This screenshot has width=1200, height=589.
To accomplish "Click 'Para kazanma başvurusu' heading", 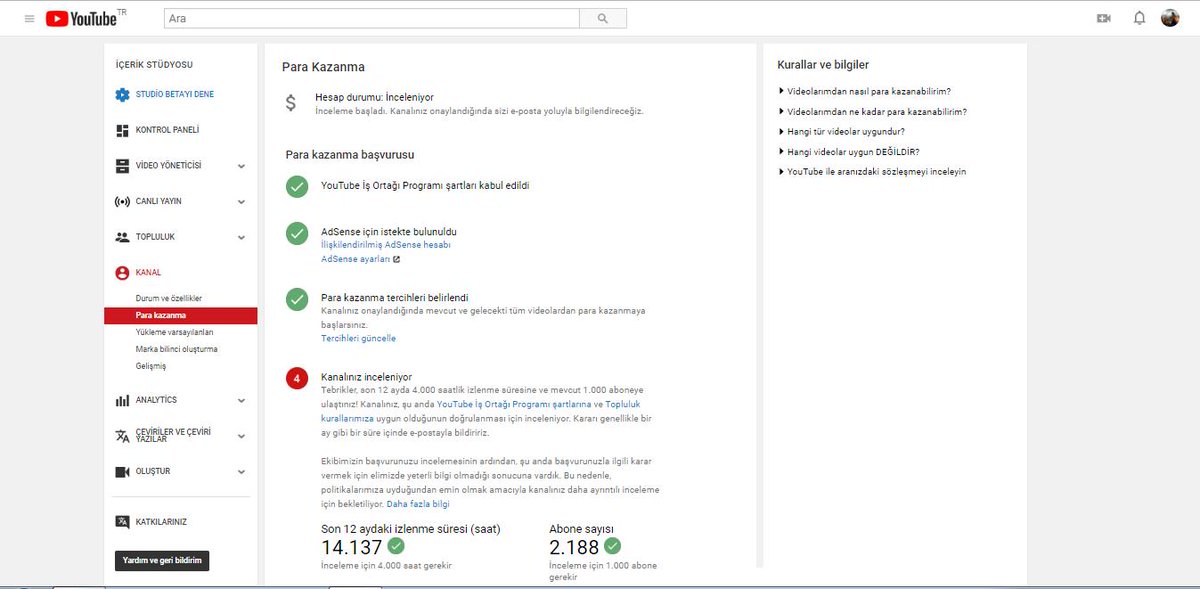I will pos(350,155).
